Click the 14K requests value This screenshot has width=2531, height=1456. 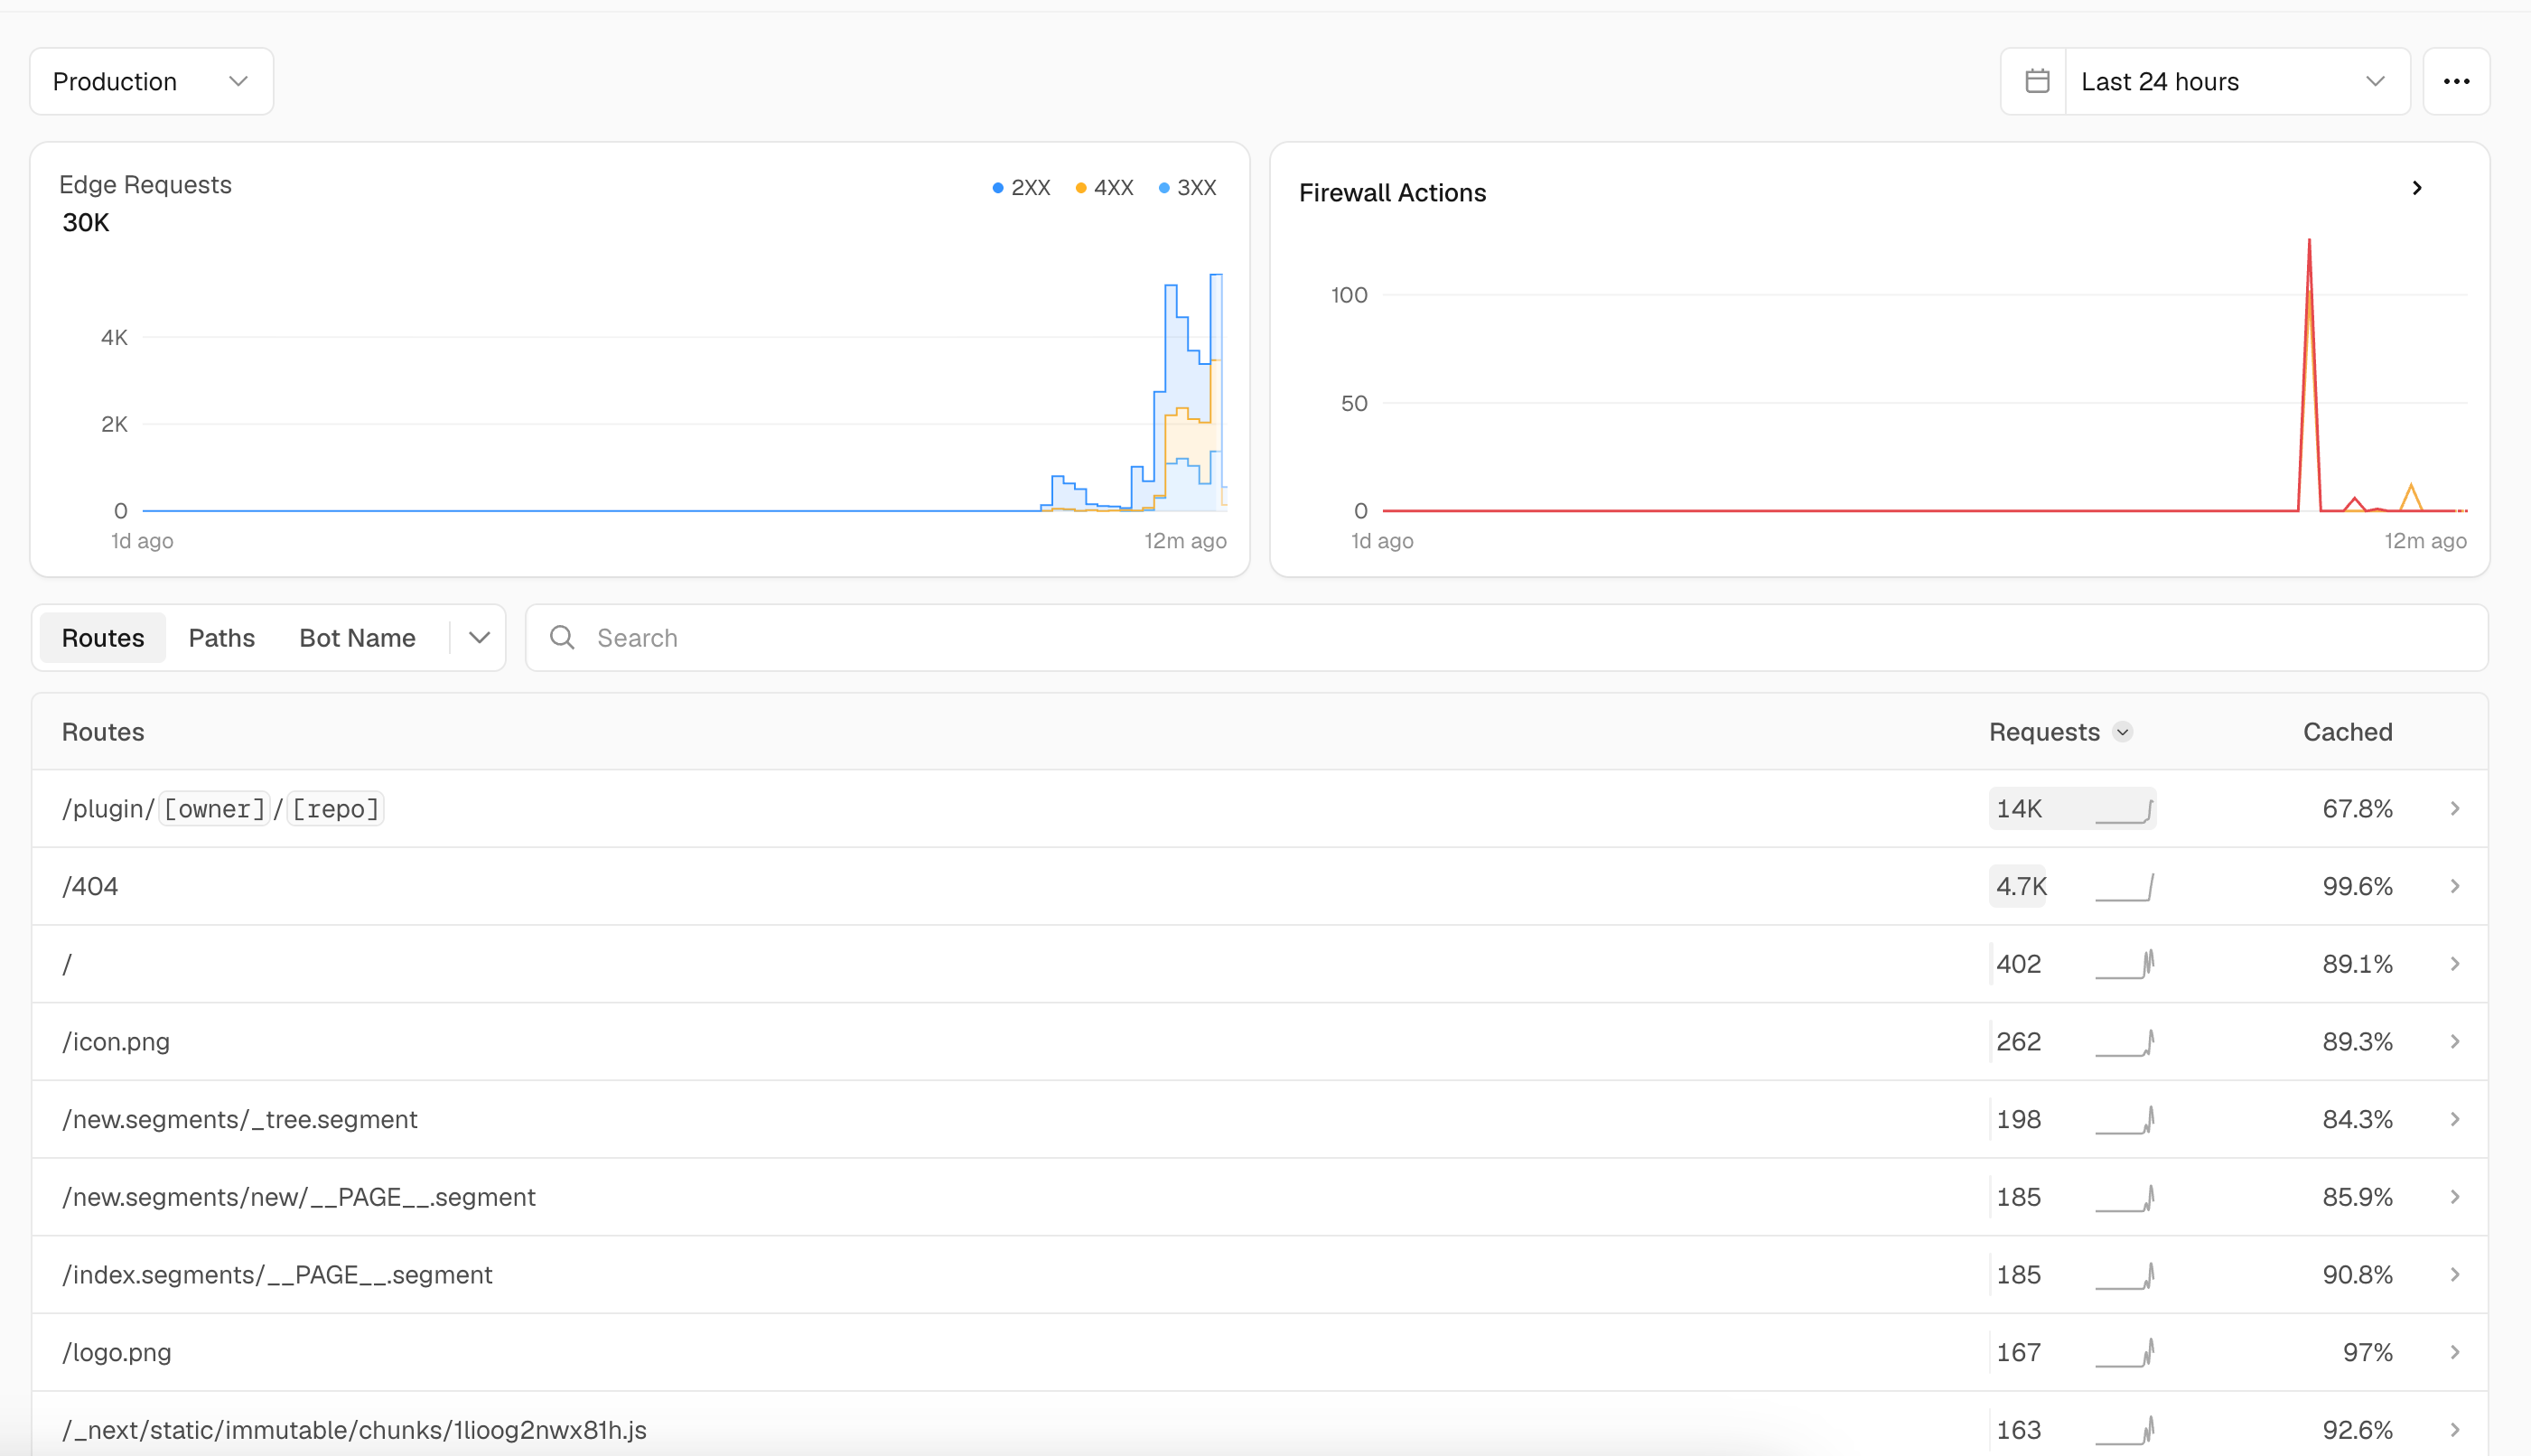2019,809
